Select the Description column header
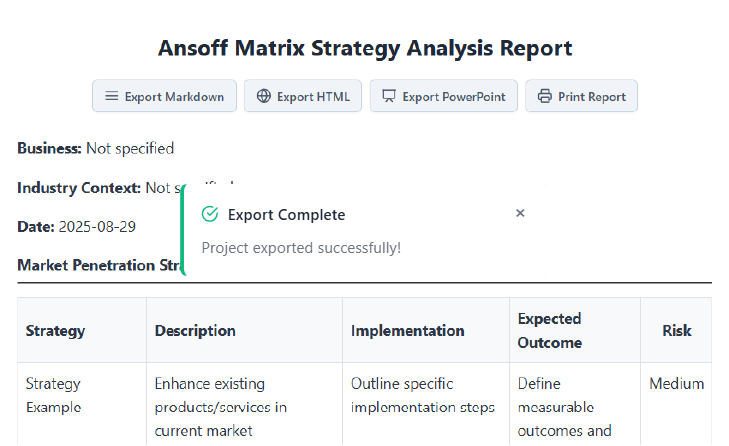 tap(195, 330)
